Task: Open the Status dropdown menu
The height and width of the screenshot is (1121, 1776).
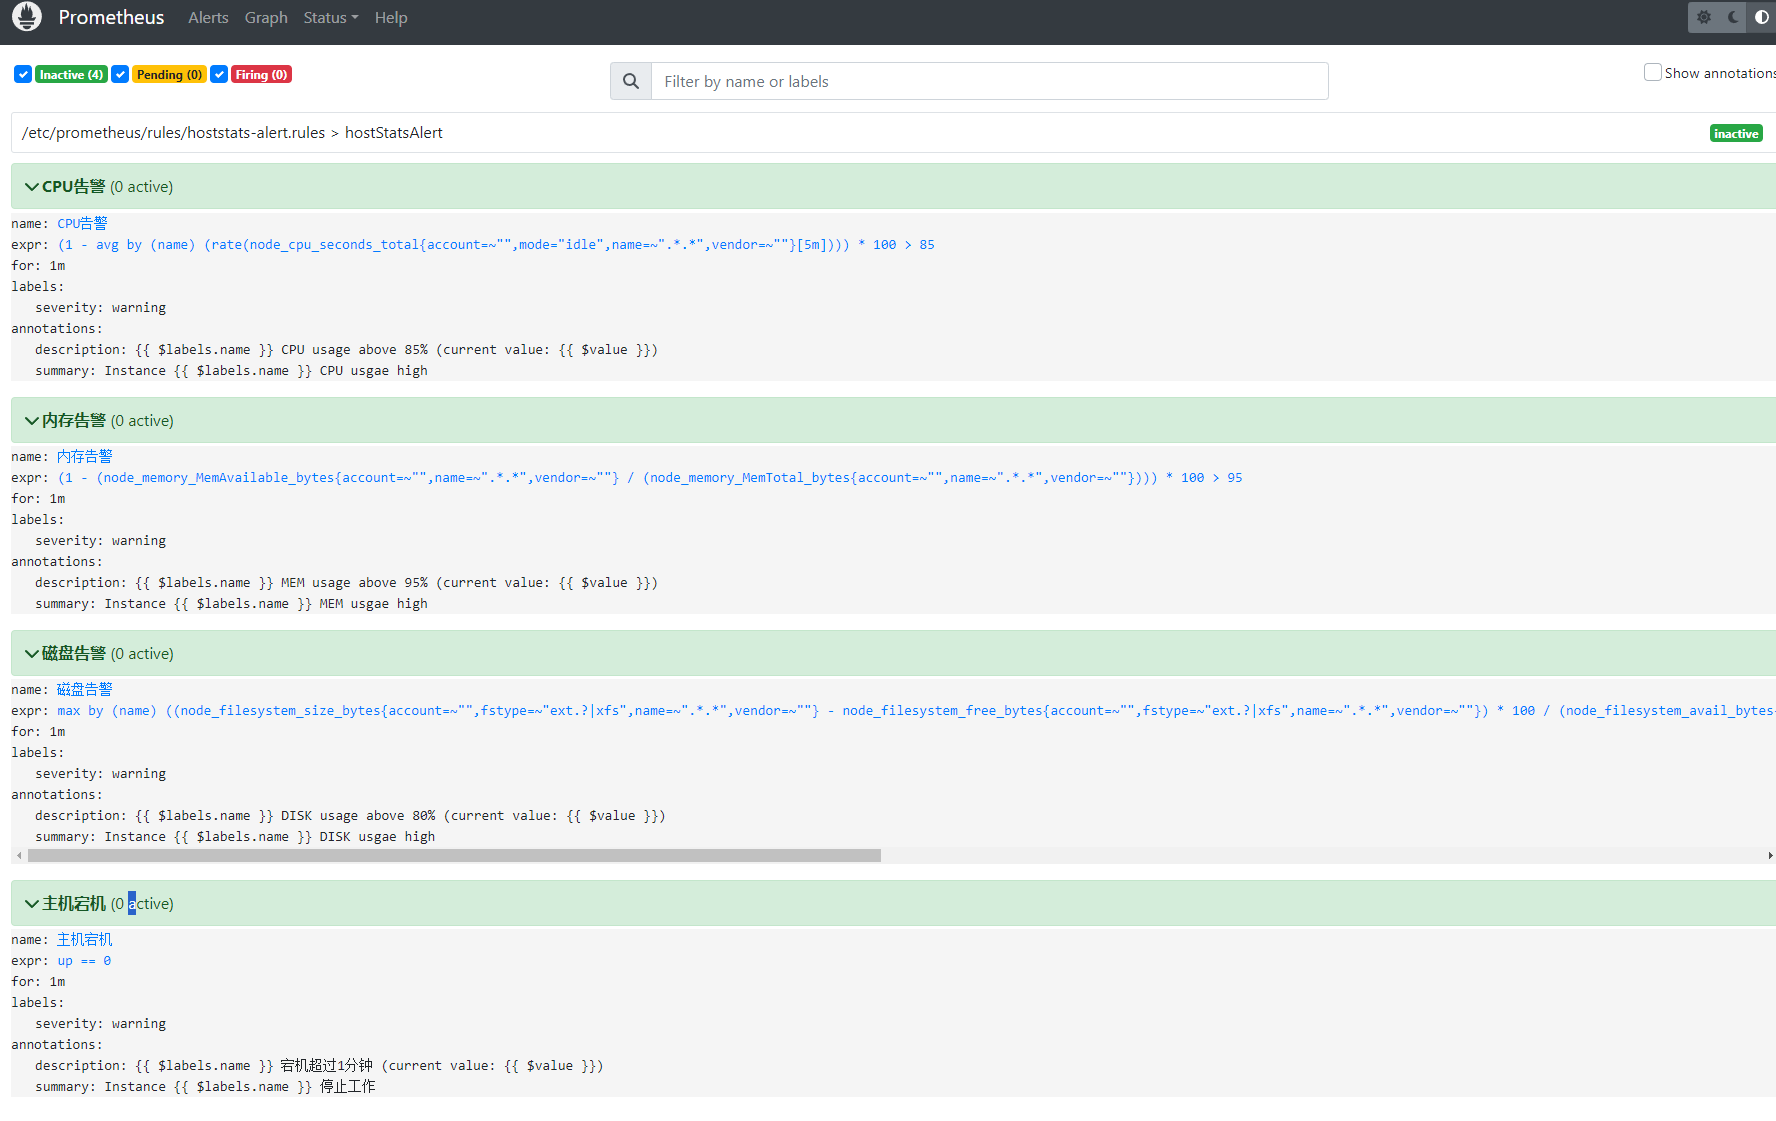Action: point(330,17)
